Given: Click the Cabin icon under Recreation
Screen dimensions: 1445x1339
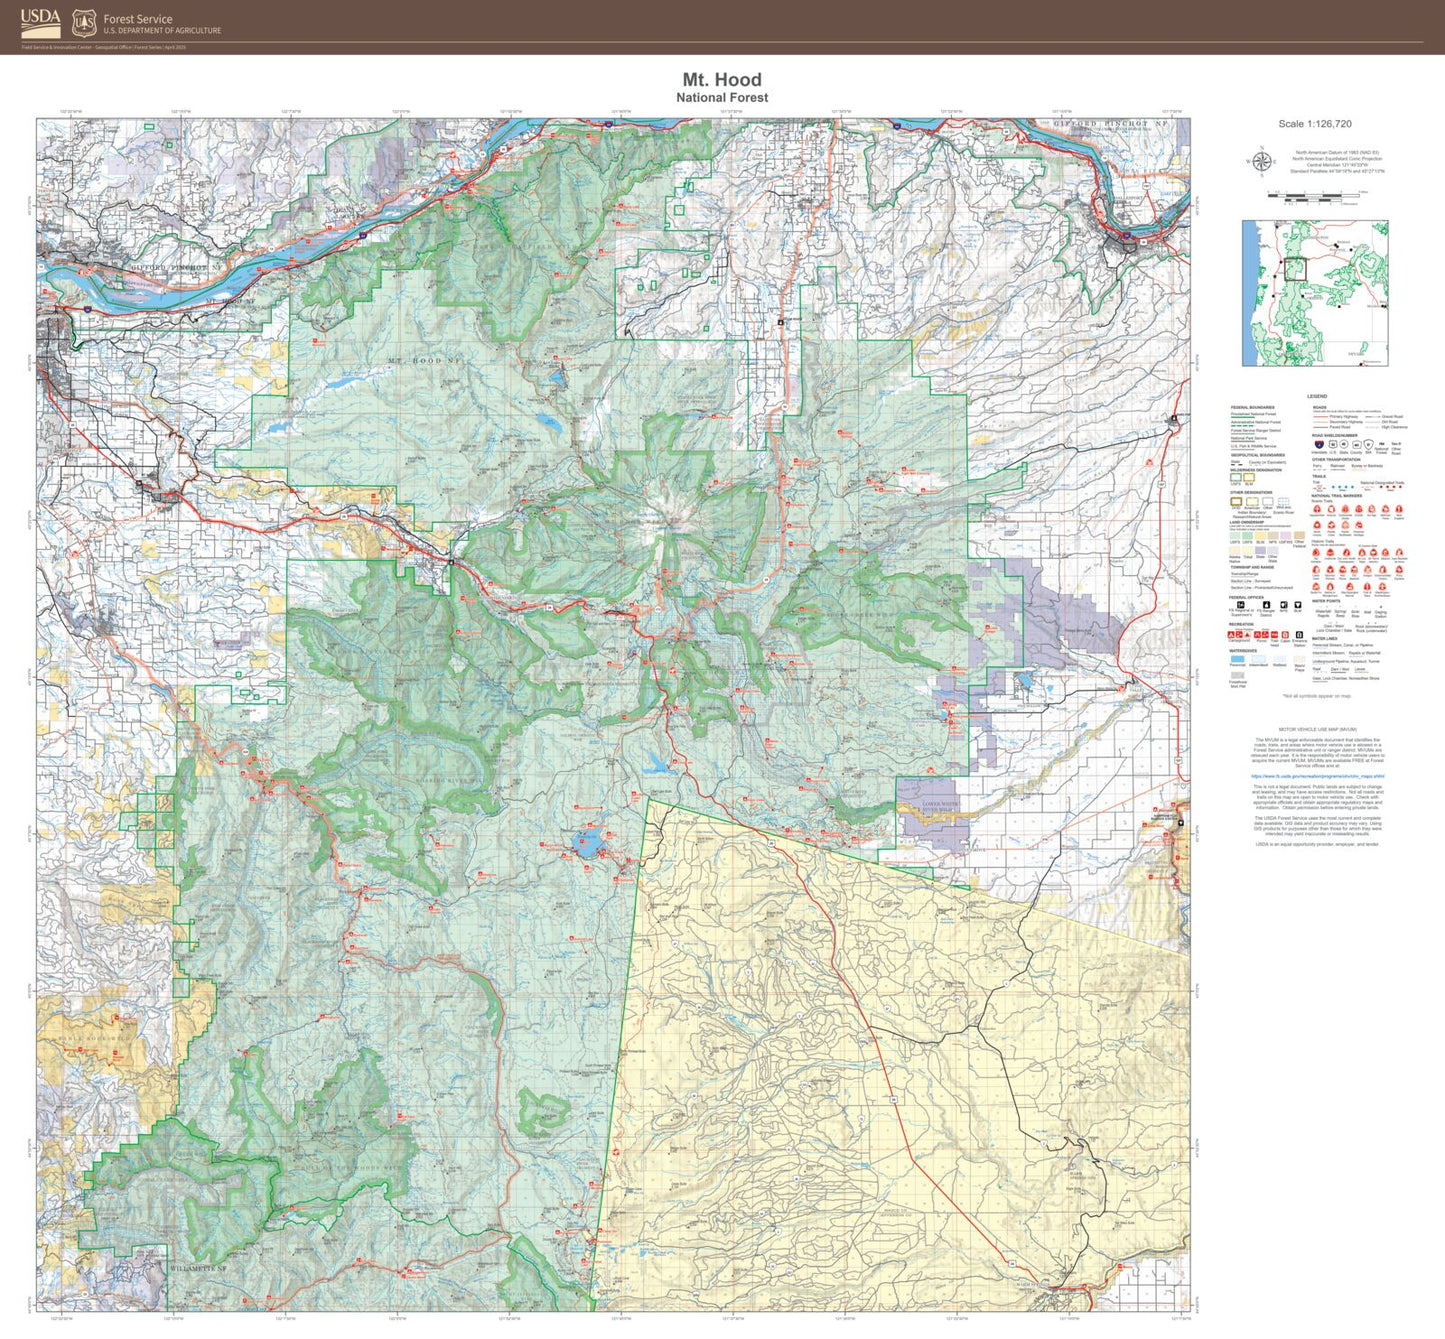Looking at the screenshot, I should pyautogui.click(x=1284, y=634).
